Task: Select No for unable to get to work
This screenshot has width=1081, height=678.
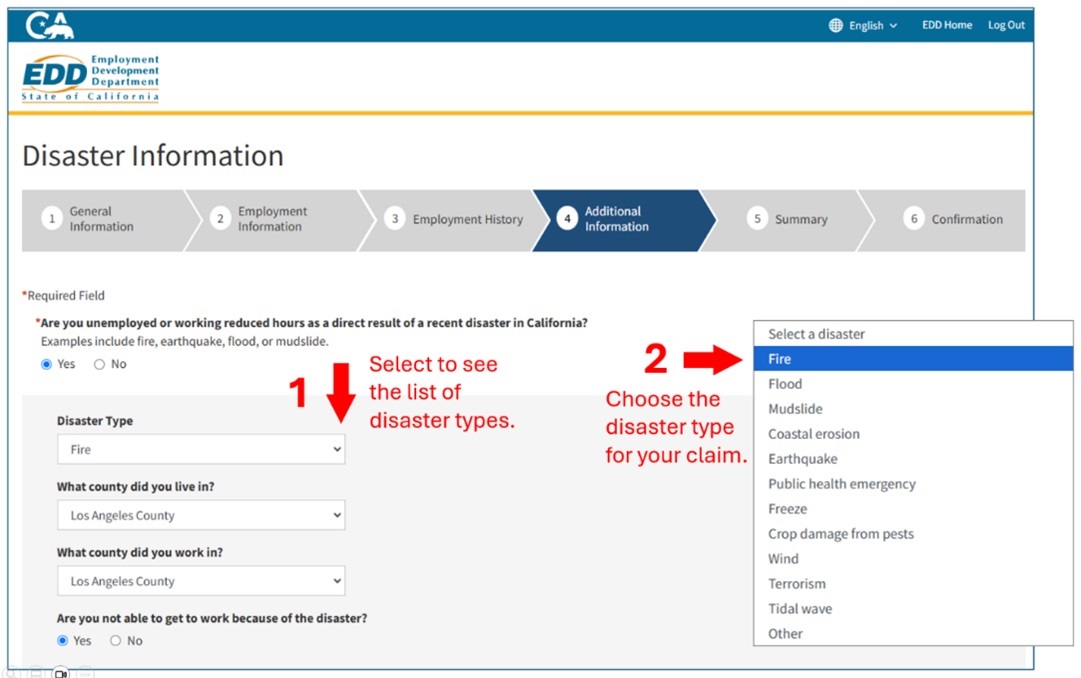Action: 116,640
